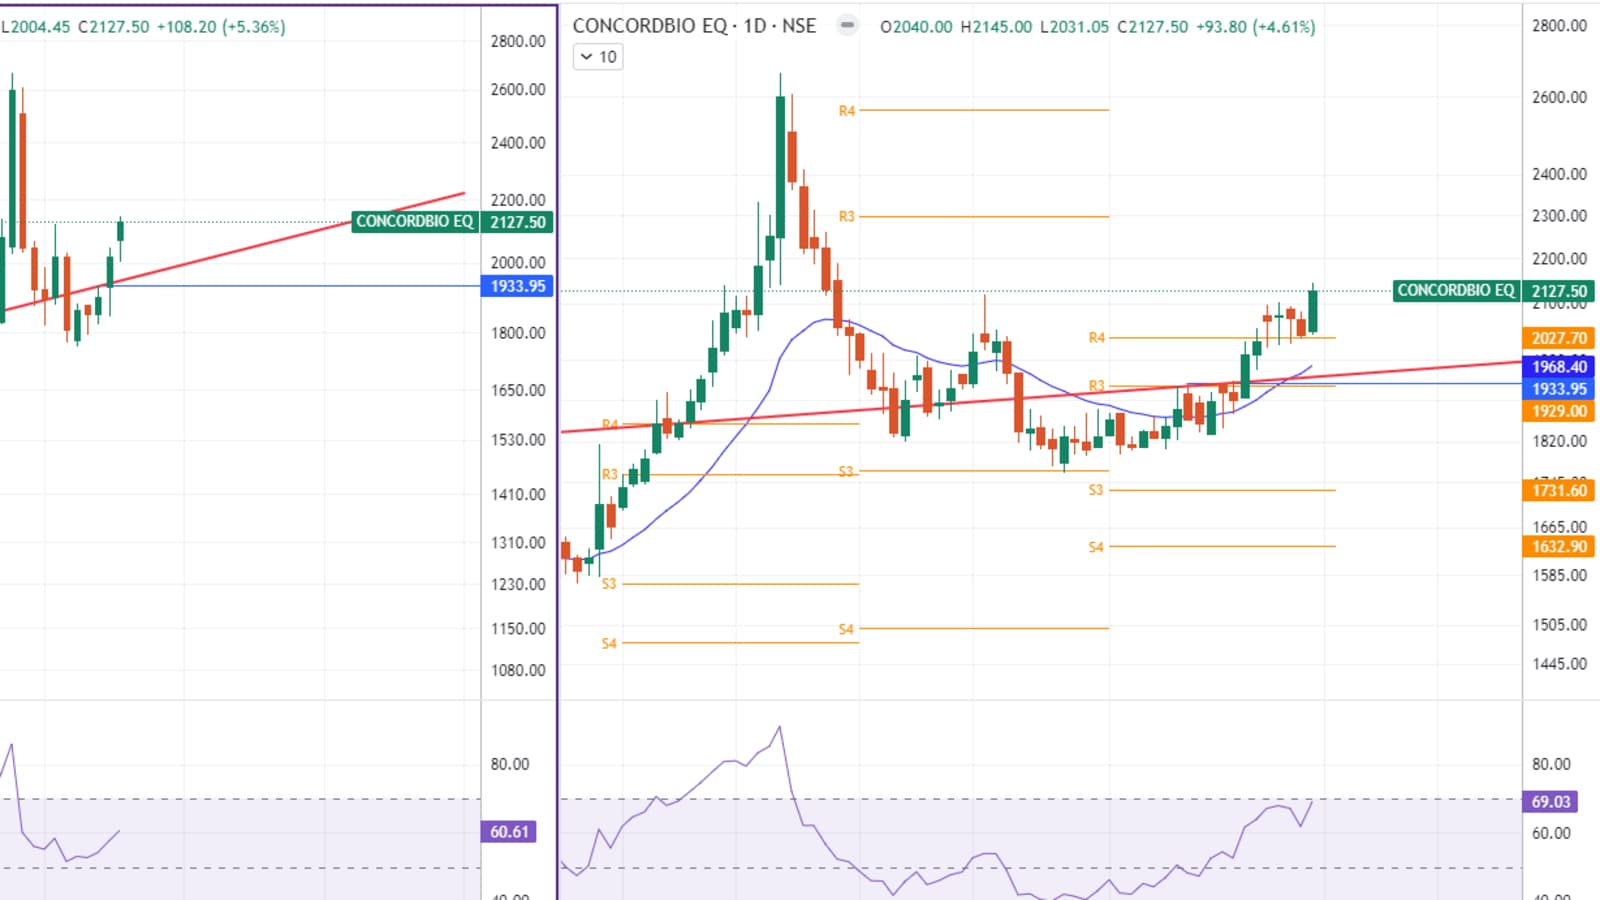Select the 60.61 RSI label in left chart
This screenshot has width=1600, height=900.
(x=509, y=832)
